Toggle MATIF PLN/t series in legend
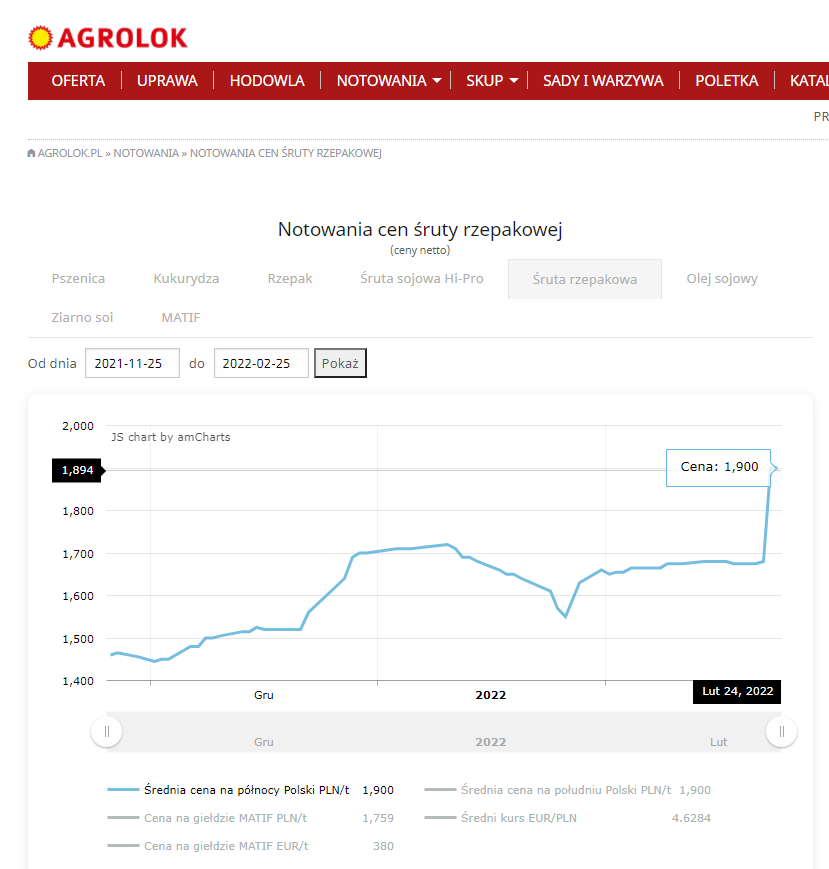The height and width of the screenshot is (869, 829). pyautogui.click(x=225, y=818)
